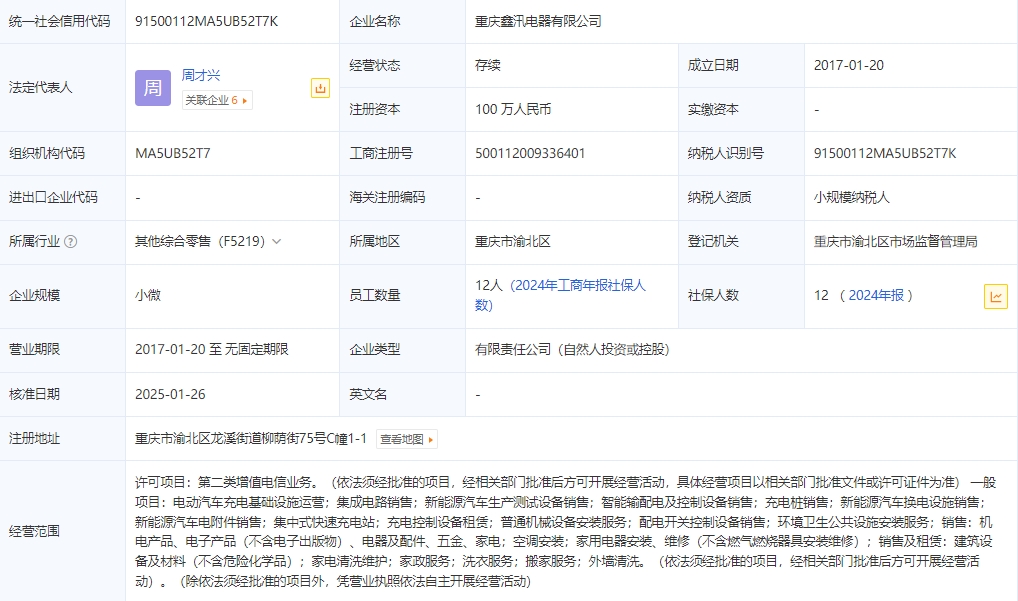This screenshot has width=1018, height=601.
Task: Click the registration number 500112009336401
Action: tap(530, 154)
